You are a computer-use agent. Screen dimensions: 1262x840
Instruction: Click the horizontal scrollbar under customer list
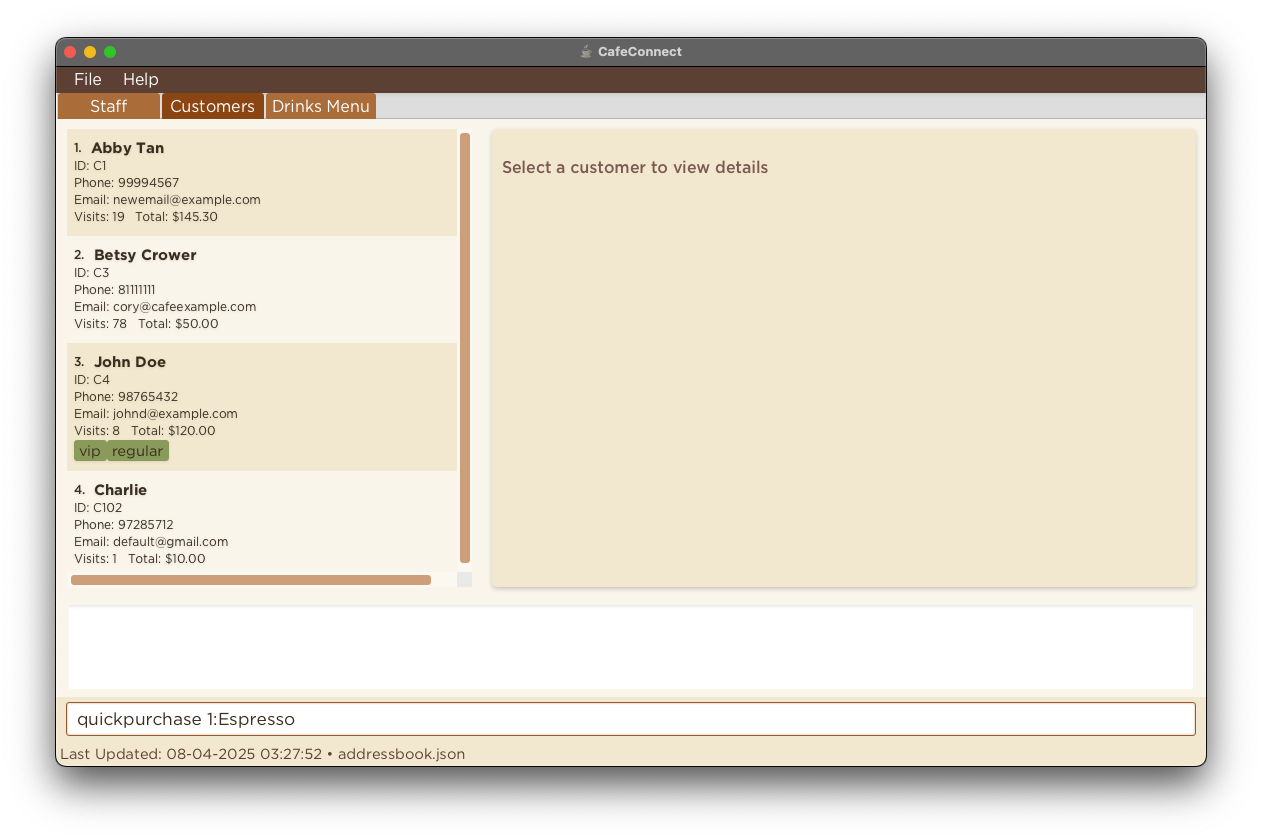click(251, 580)
